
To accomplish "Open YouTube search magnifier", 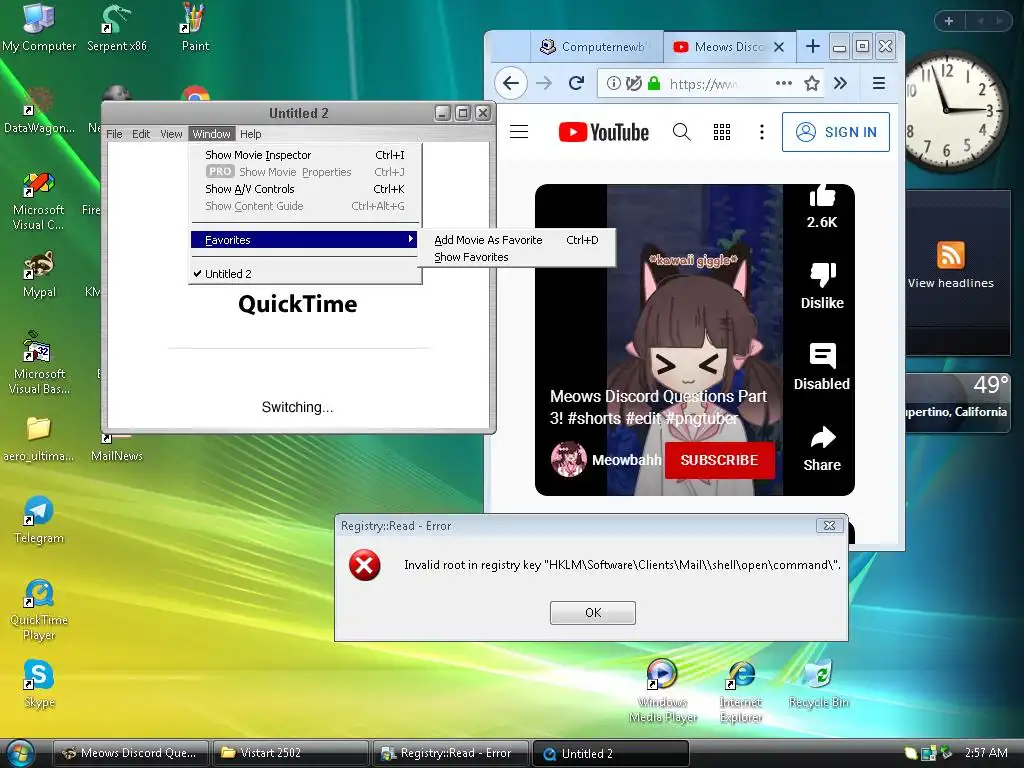I will (x=681, y=132).
